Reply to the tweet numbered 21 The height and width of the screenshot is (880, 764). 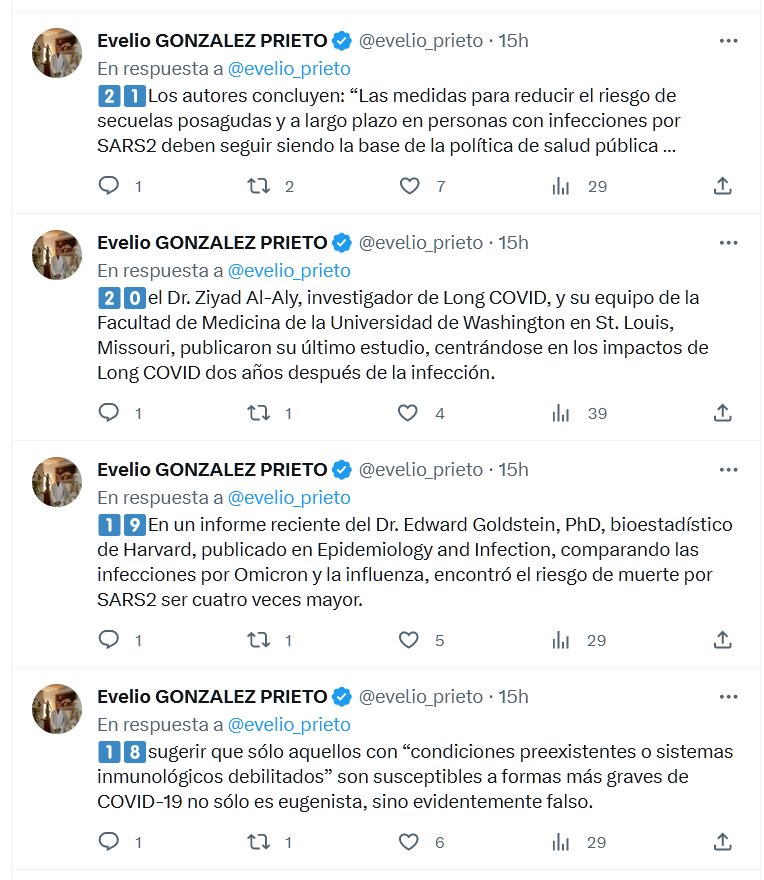click(110, 186)
